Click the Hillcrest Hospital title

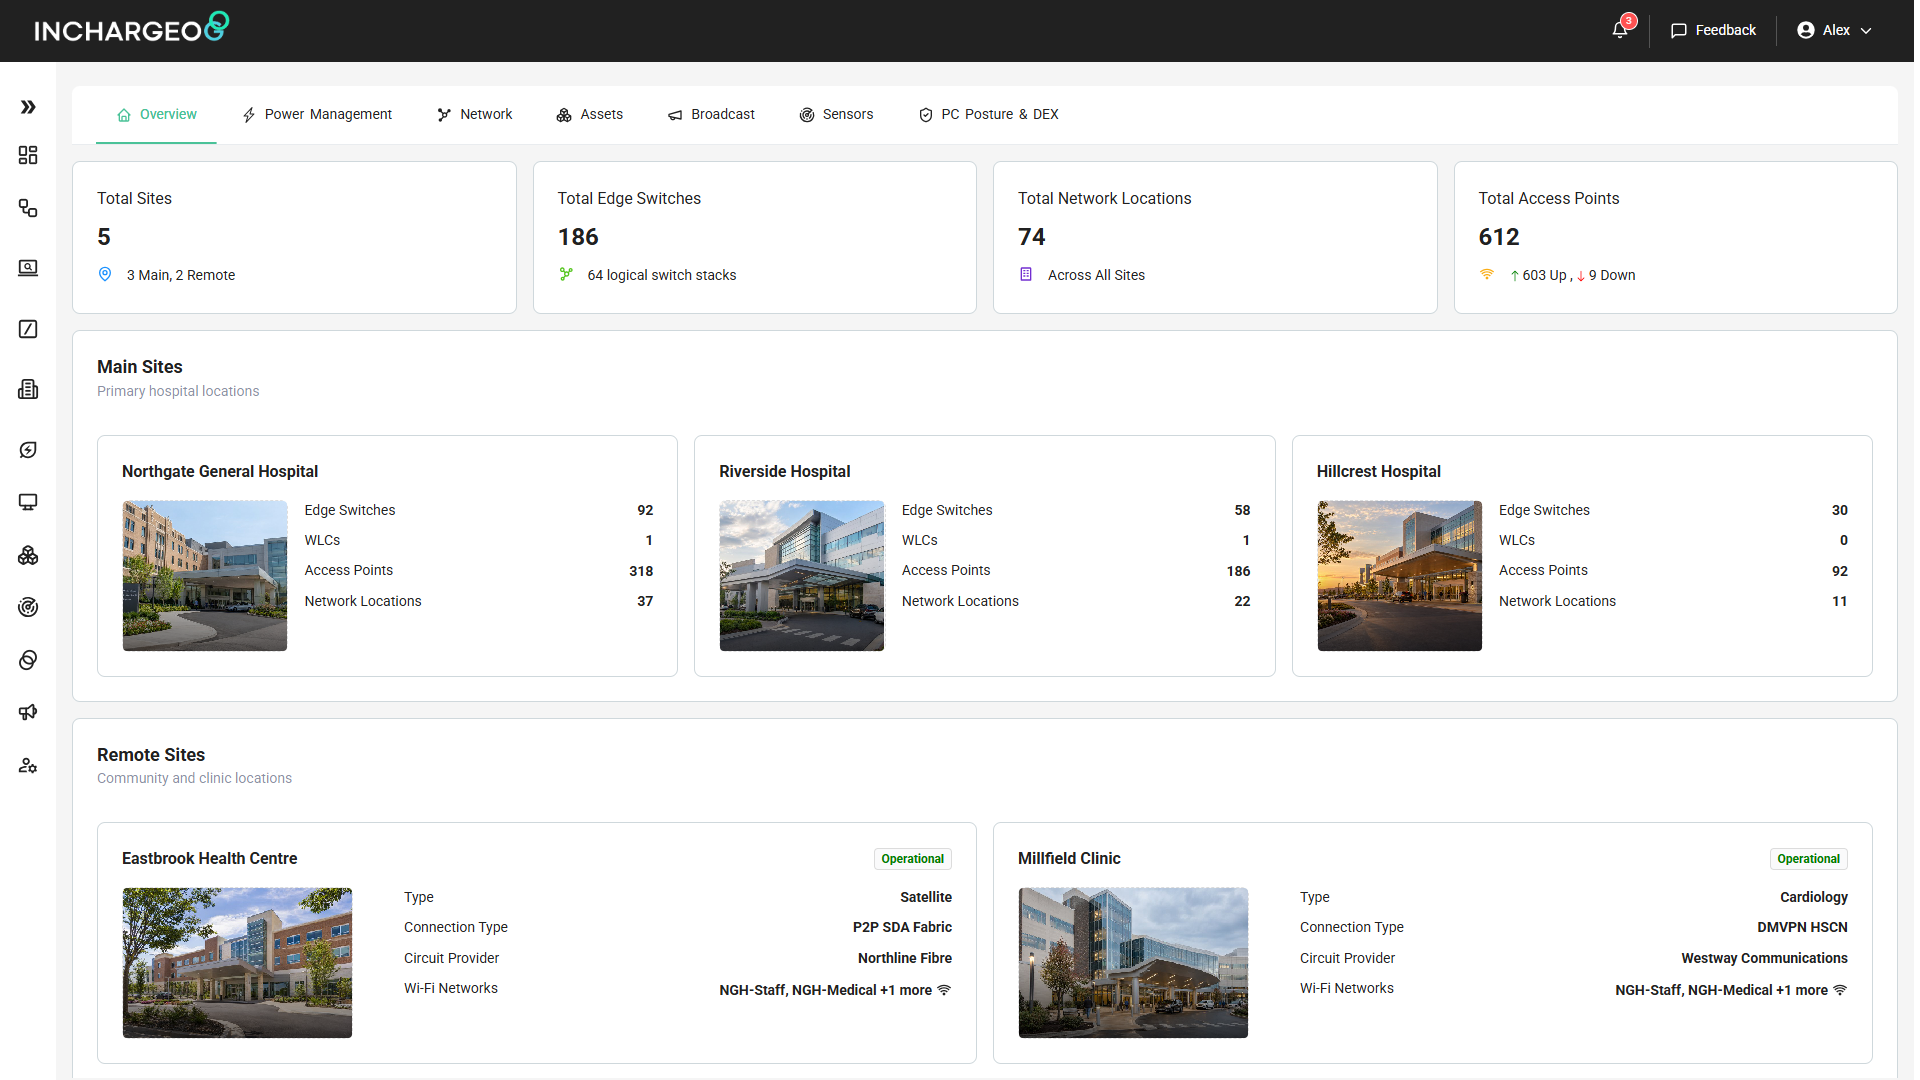[x=1378, y=471]
